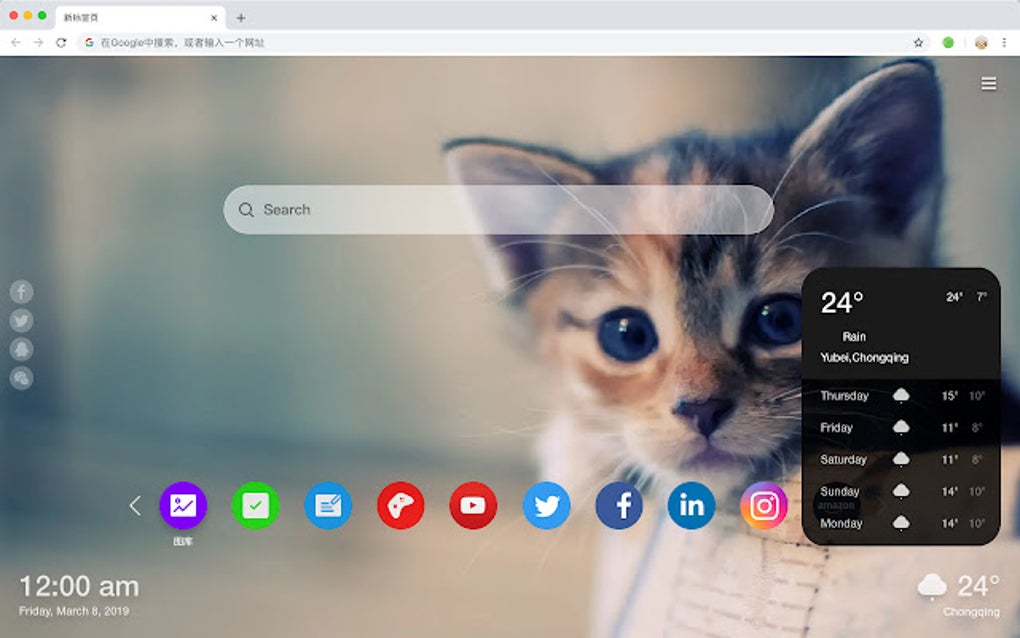Image resolution: width=1020 pixels, height=638 pixels.
Task: Open the Instagram shortcut icon
Action: pos(763,506)
